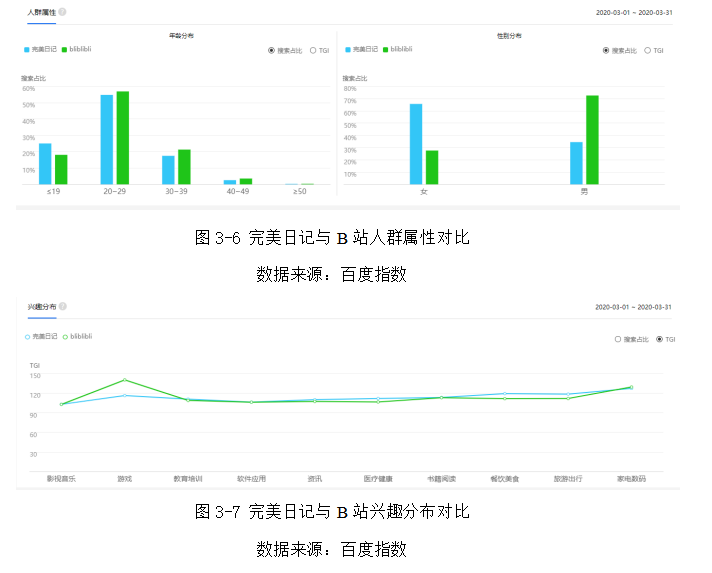Click green bilibili bar for 20~29
Screen dimensions: 712x573
[123, 138]
